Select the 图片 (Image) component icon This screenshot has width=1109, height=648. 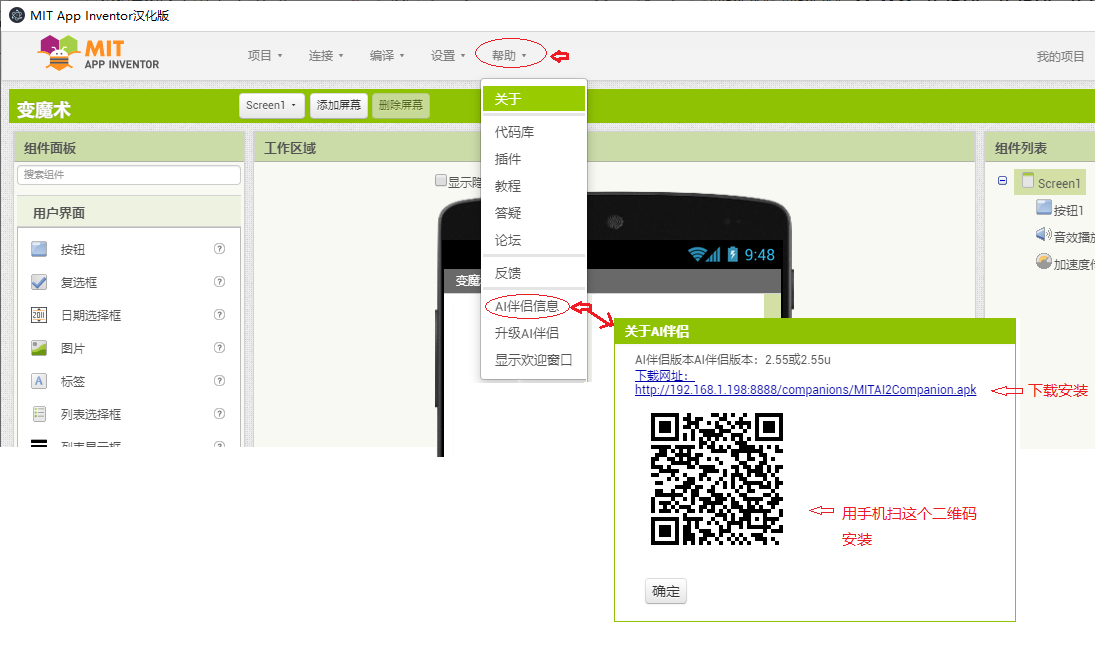[40, 348]
